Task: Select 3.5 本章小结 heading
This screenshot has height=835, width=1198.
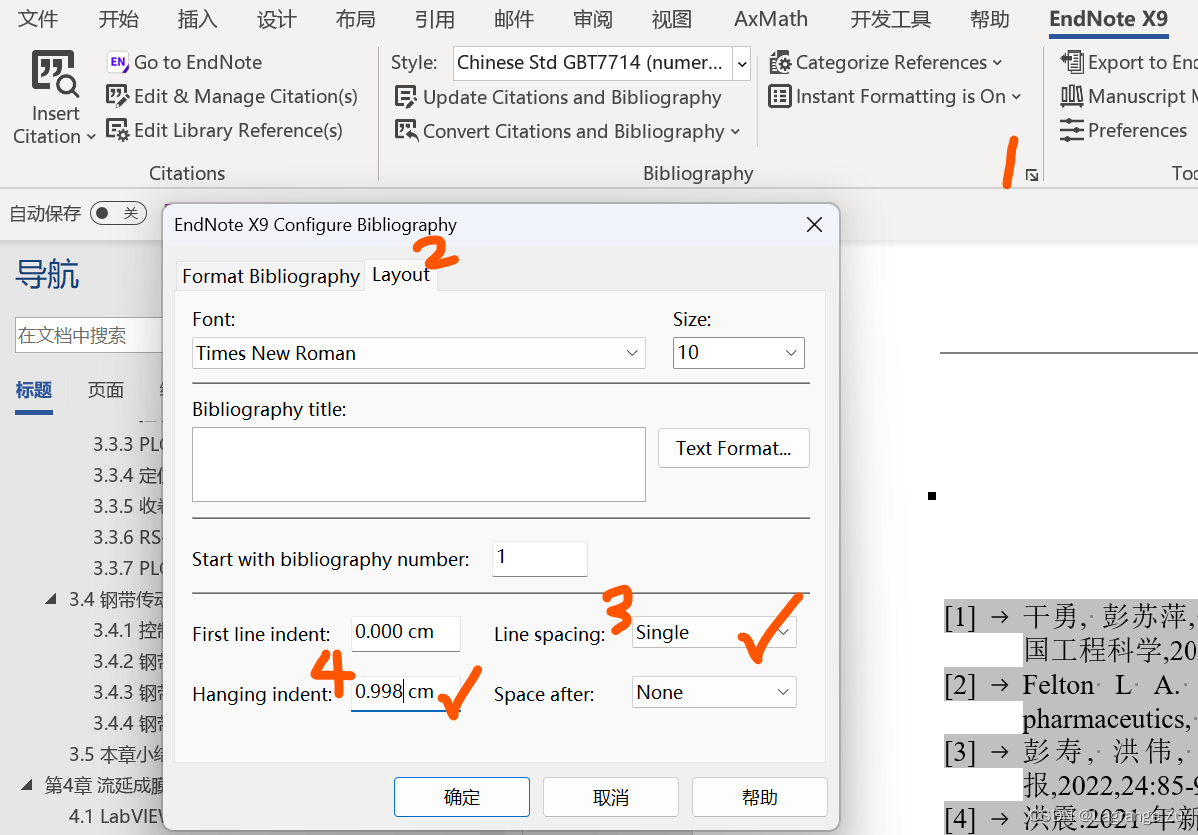Action: [115, 754]
